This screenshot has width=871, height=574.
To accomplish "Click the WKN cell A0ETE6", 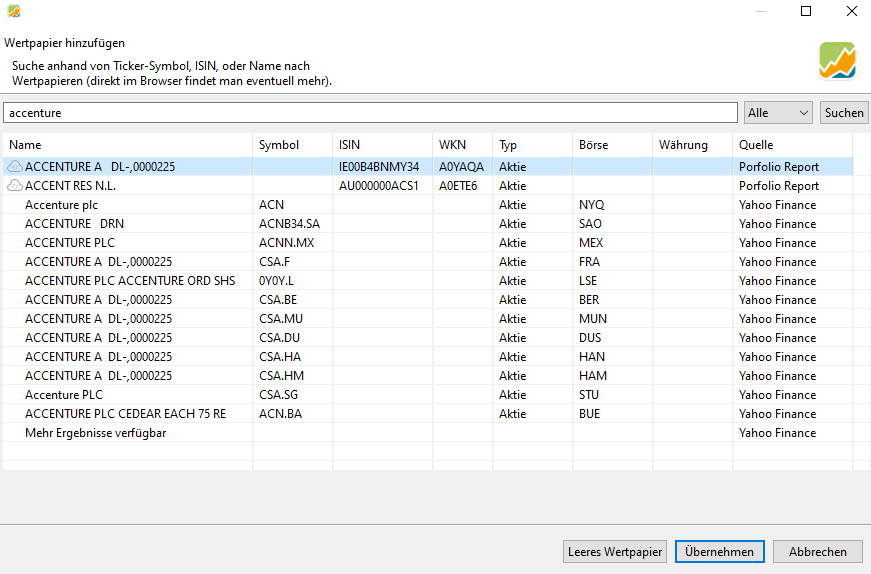I will coord(458,186).
